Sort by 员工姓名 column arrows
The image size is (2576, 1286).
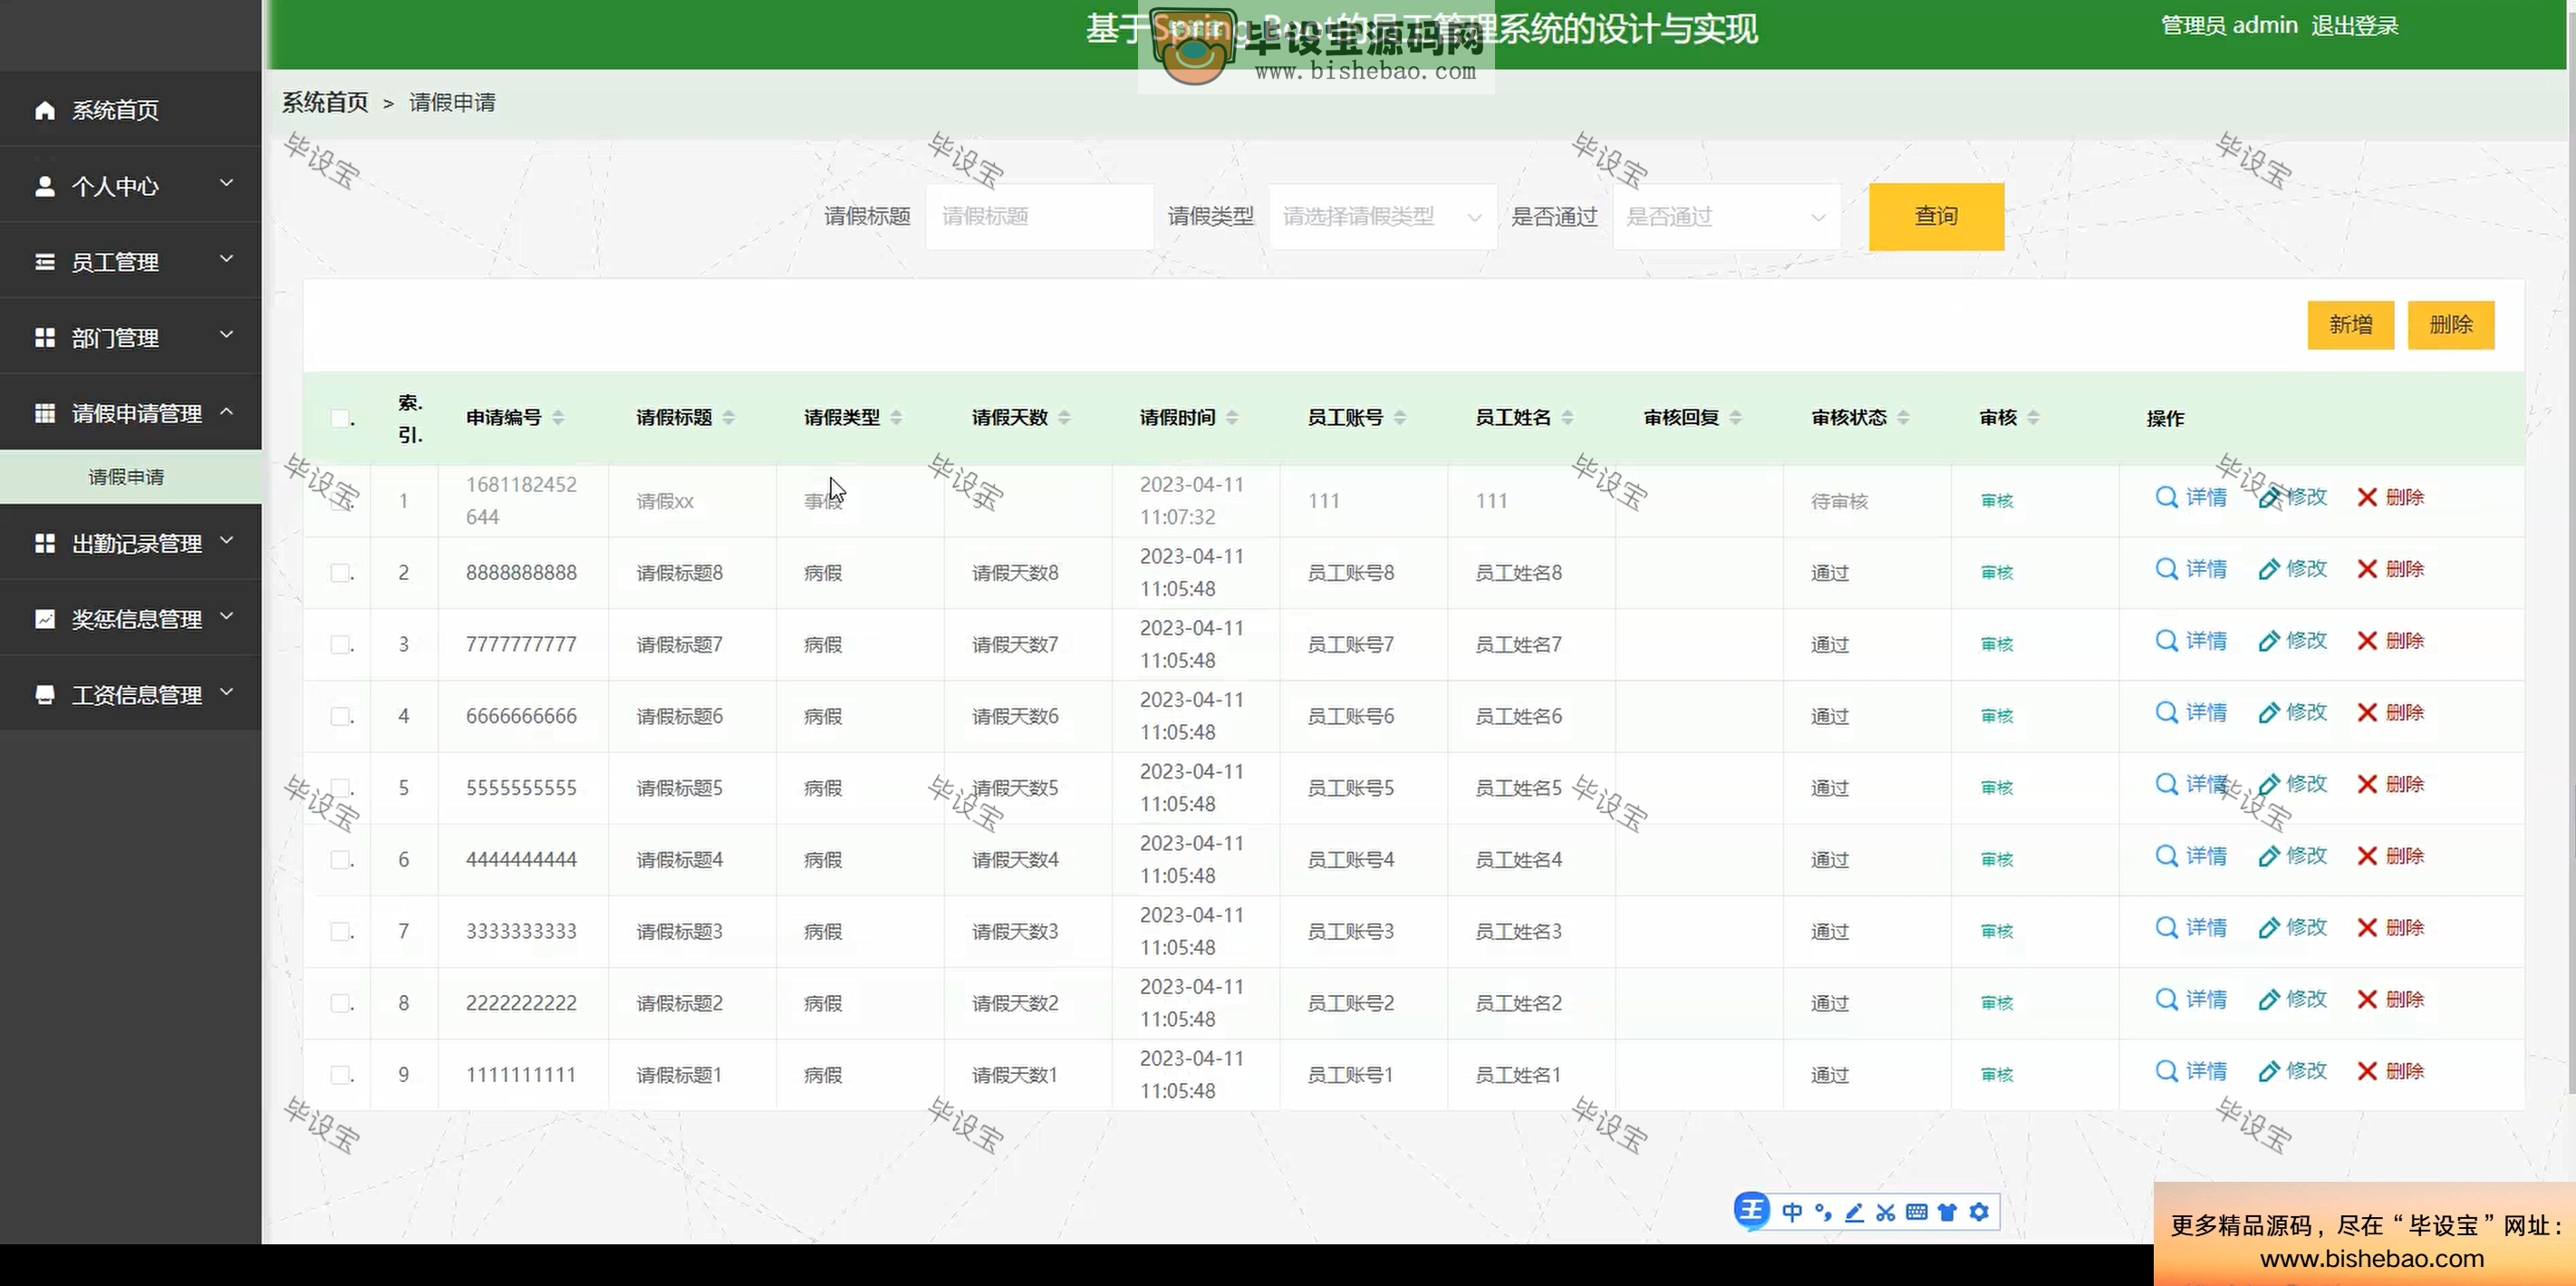click(x=1567, y=418)
